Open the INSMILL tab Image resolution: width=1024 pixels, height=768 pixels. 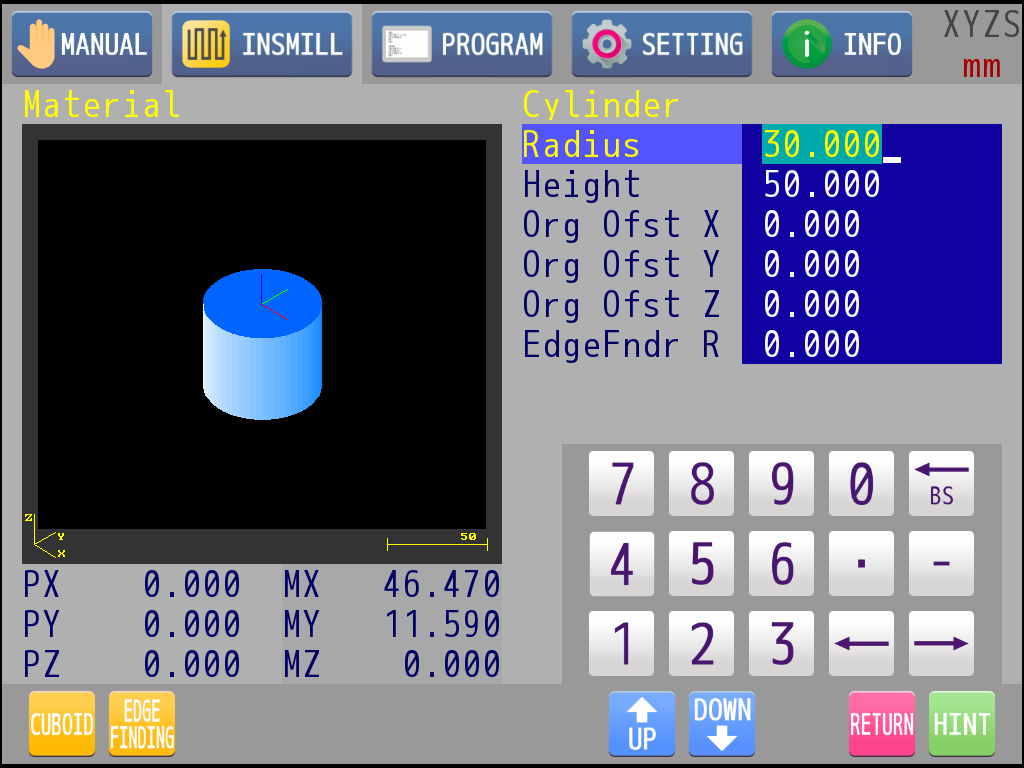tap(262, 45)
